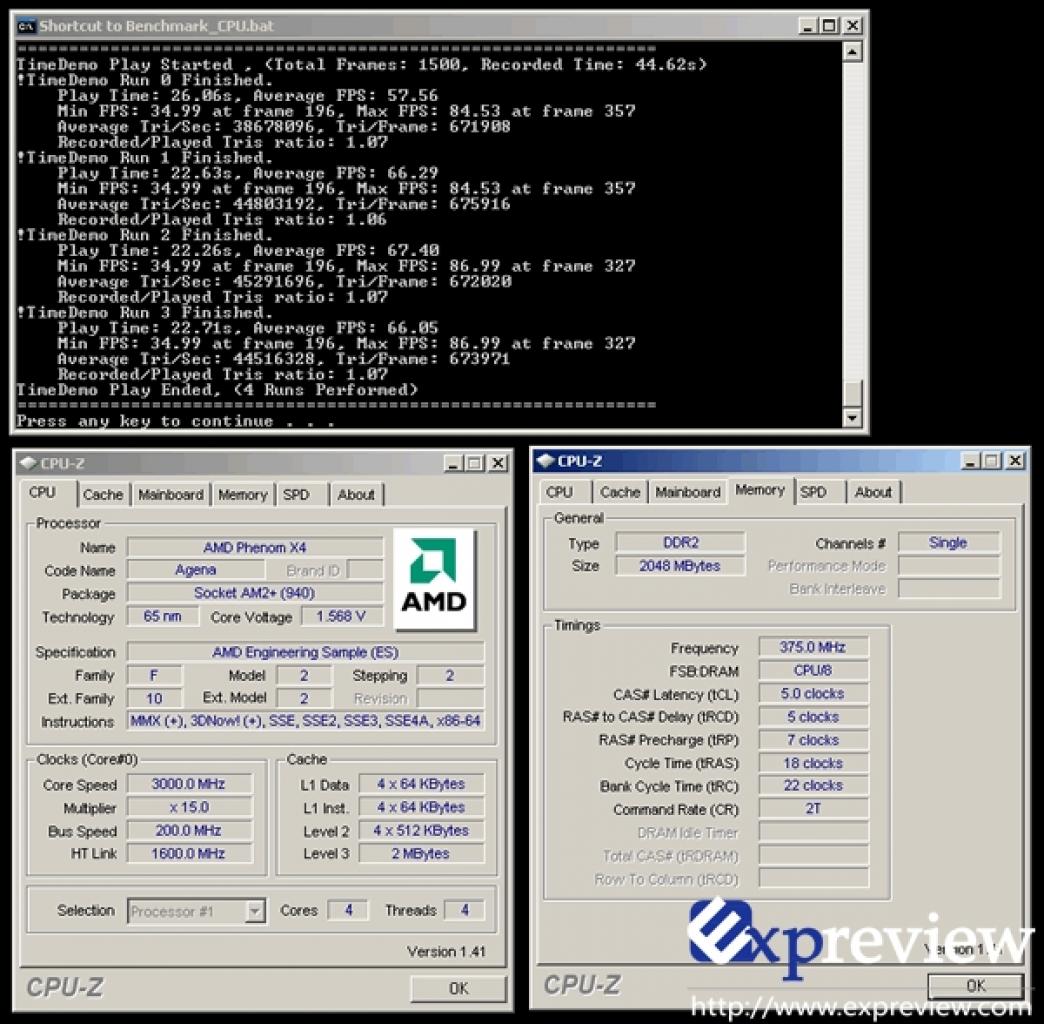
Task: Close the command prompt window
Action: click(x=852, y=26)
